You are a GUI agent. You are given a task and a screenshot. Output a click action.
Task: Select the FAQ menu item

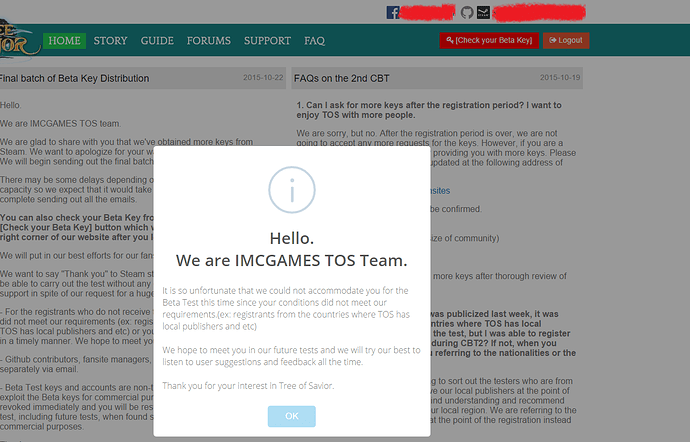pyautogui.click(x=314, y=41)
